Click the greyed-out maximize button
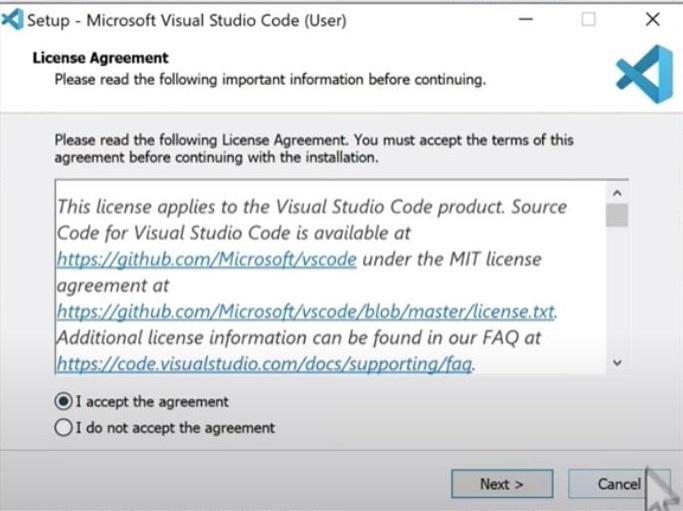Image resolution: width=683 pixels, height=511 pixels. [588, 19]
